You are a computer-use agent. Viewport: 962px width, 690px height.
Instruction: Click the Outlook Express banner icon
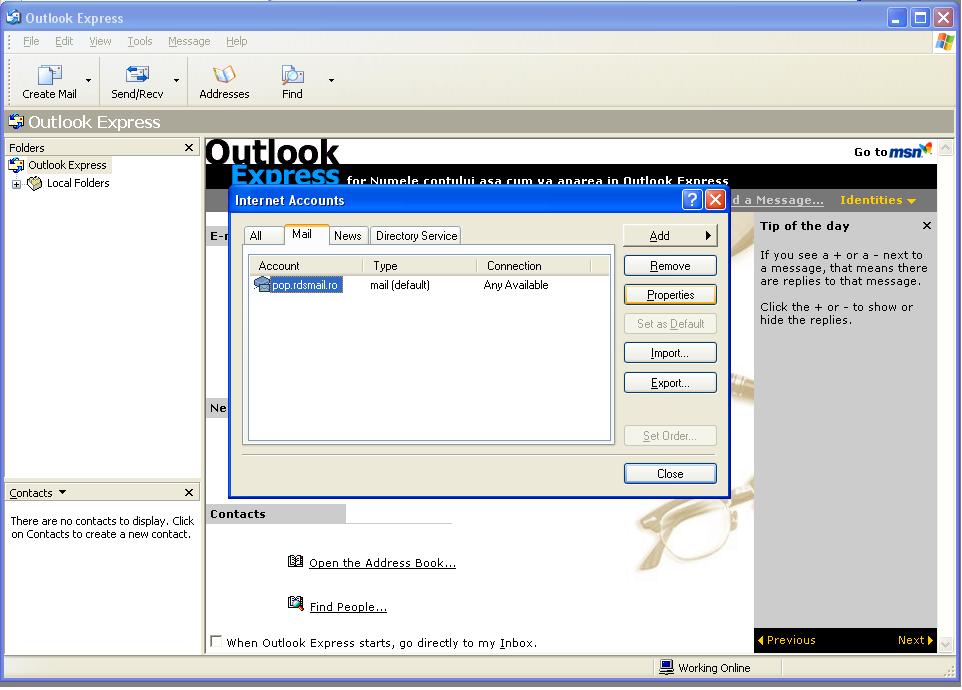[16, 121]
